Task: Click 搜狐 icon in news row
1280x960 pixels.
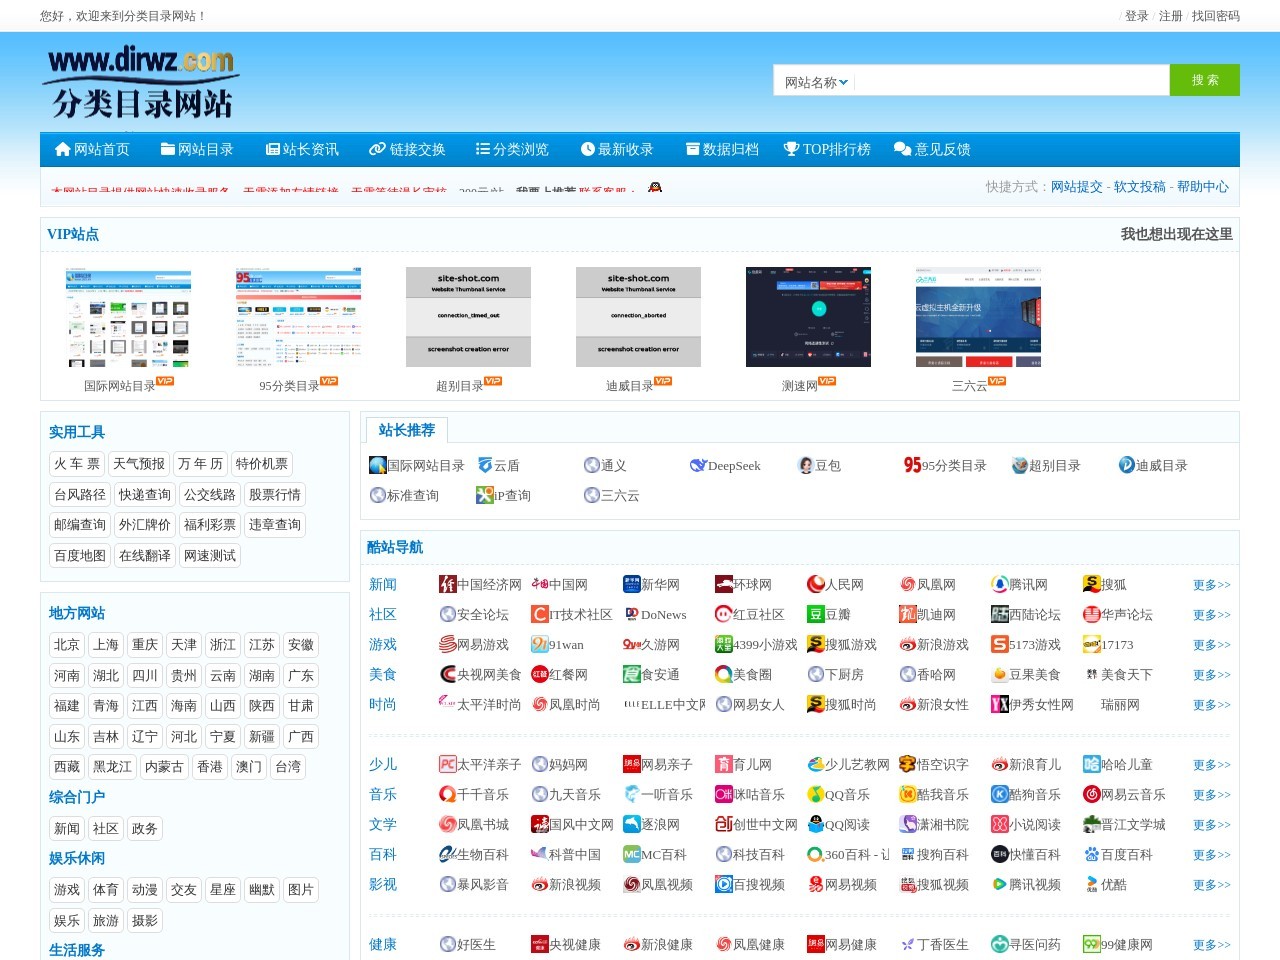Action: [x=1092, y=584]
